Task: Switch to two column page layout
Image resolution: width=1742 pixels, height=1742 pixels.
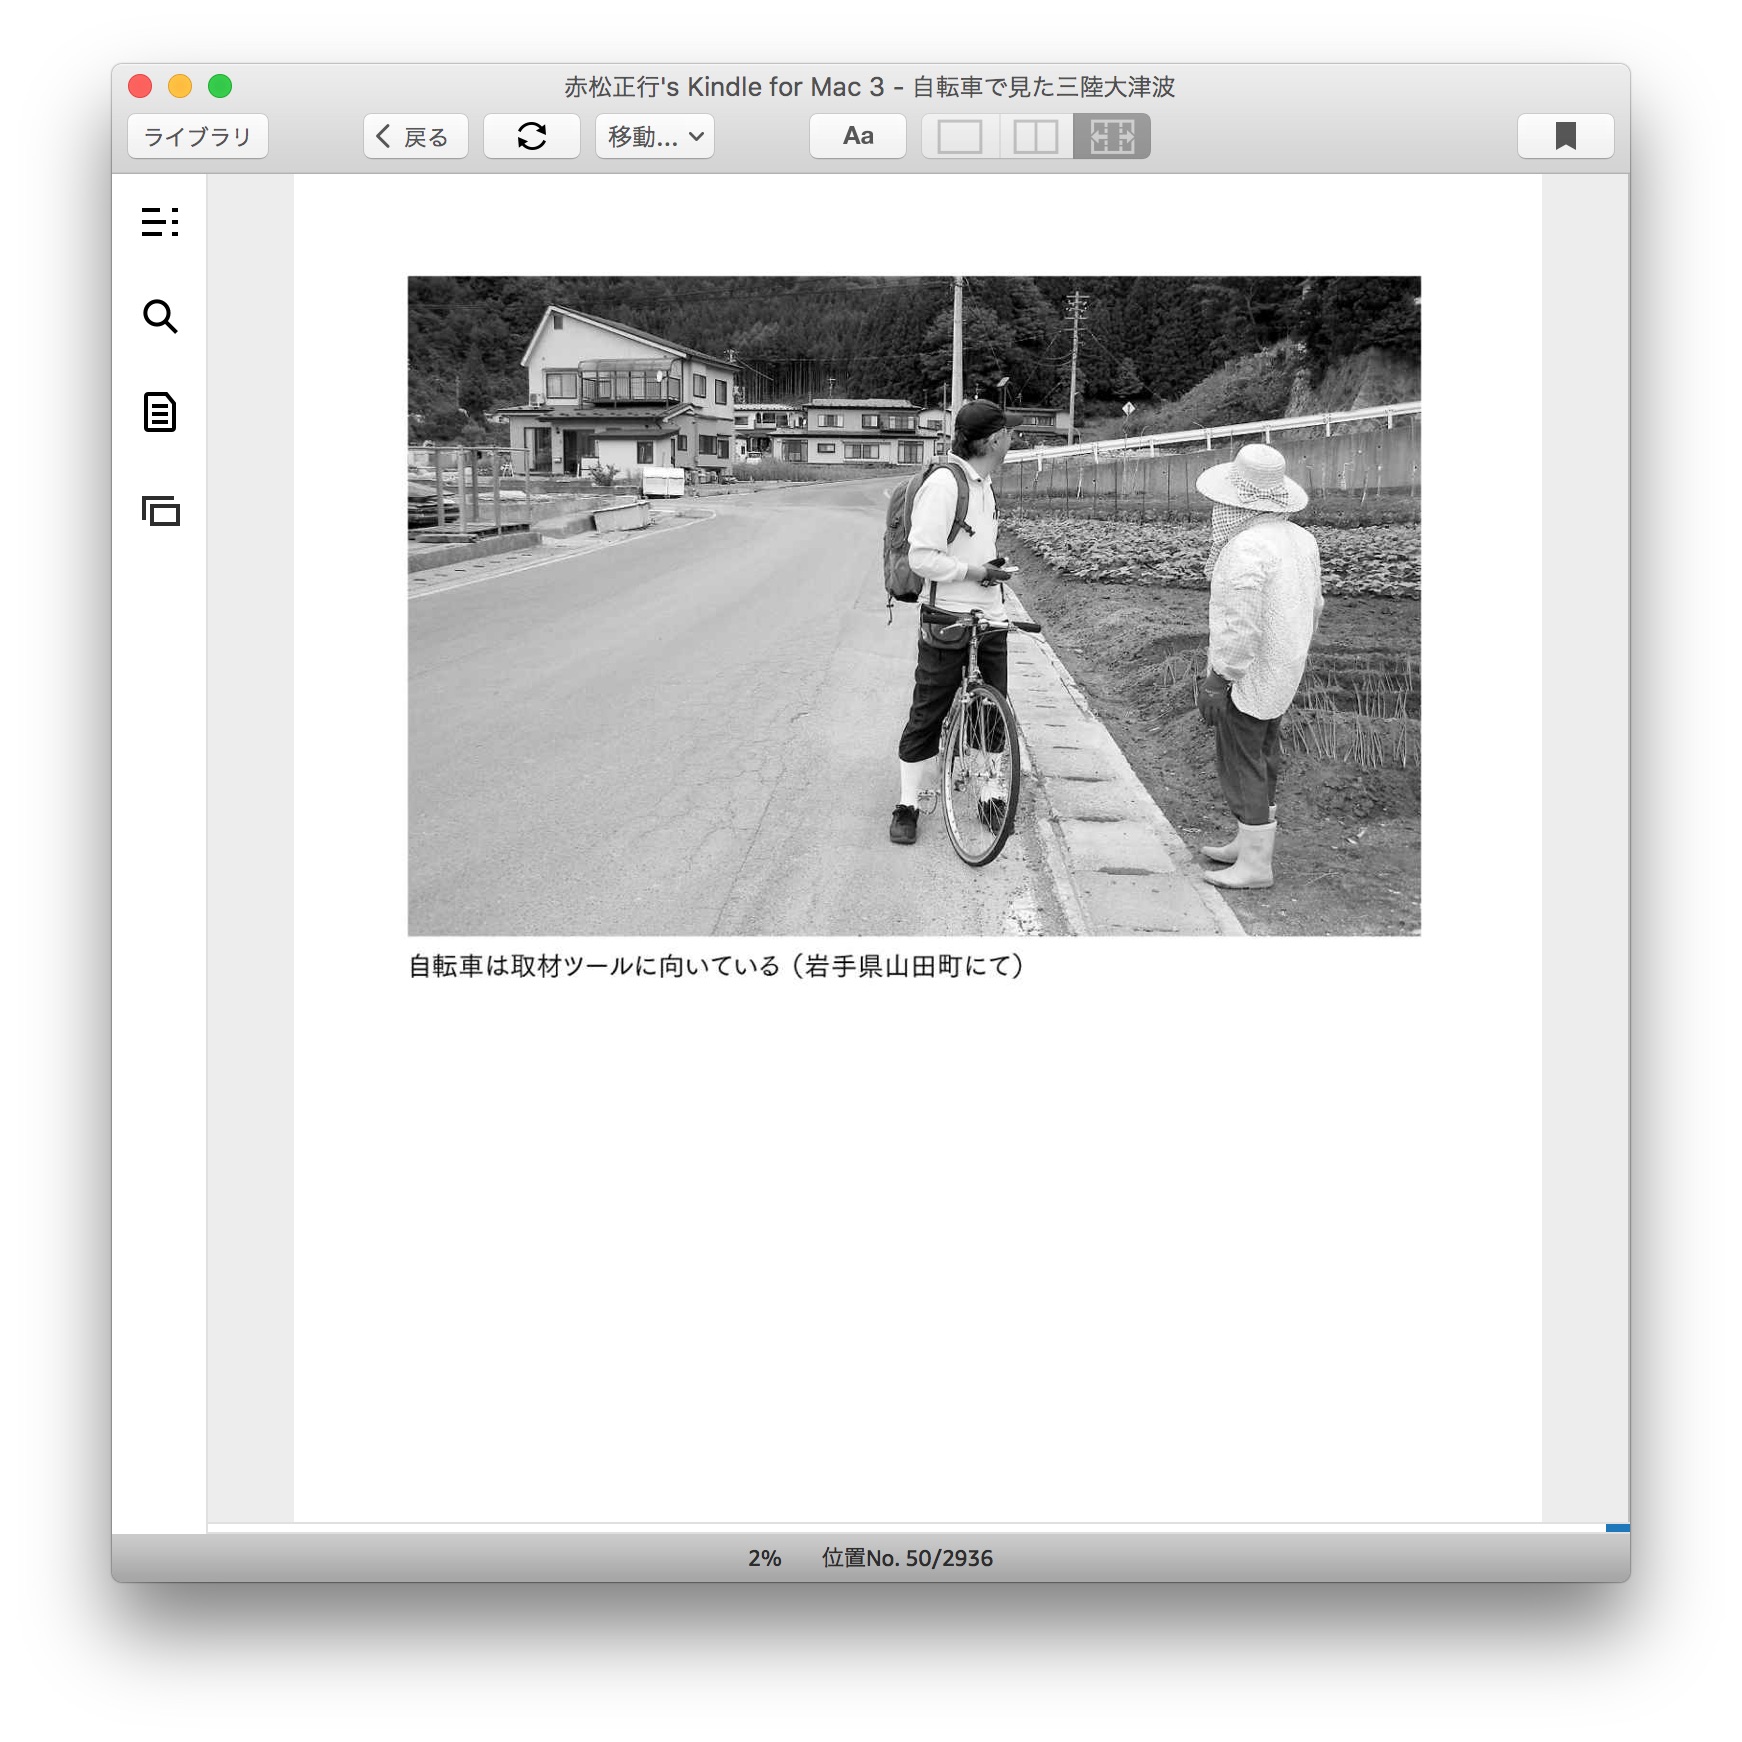Action: point(1036,136)
